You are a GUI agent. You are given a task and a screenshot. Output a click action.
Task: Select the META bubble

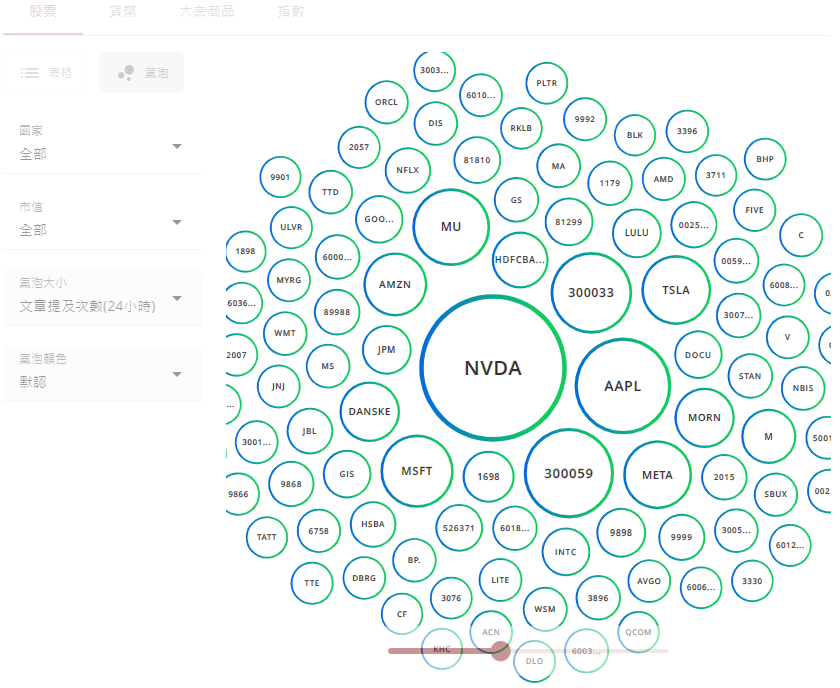[657, 475]
